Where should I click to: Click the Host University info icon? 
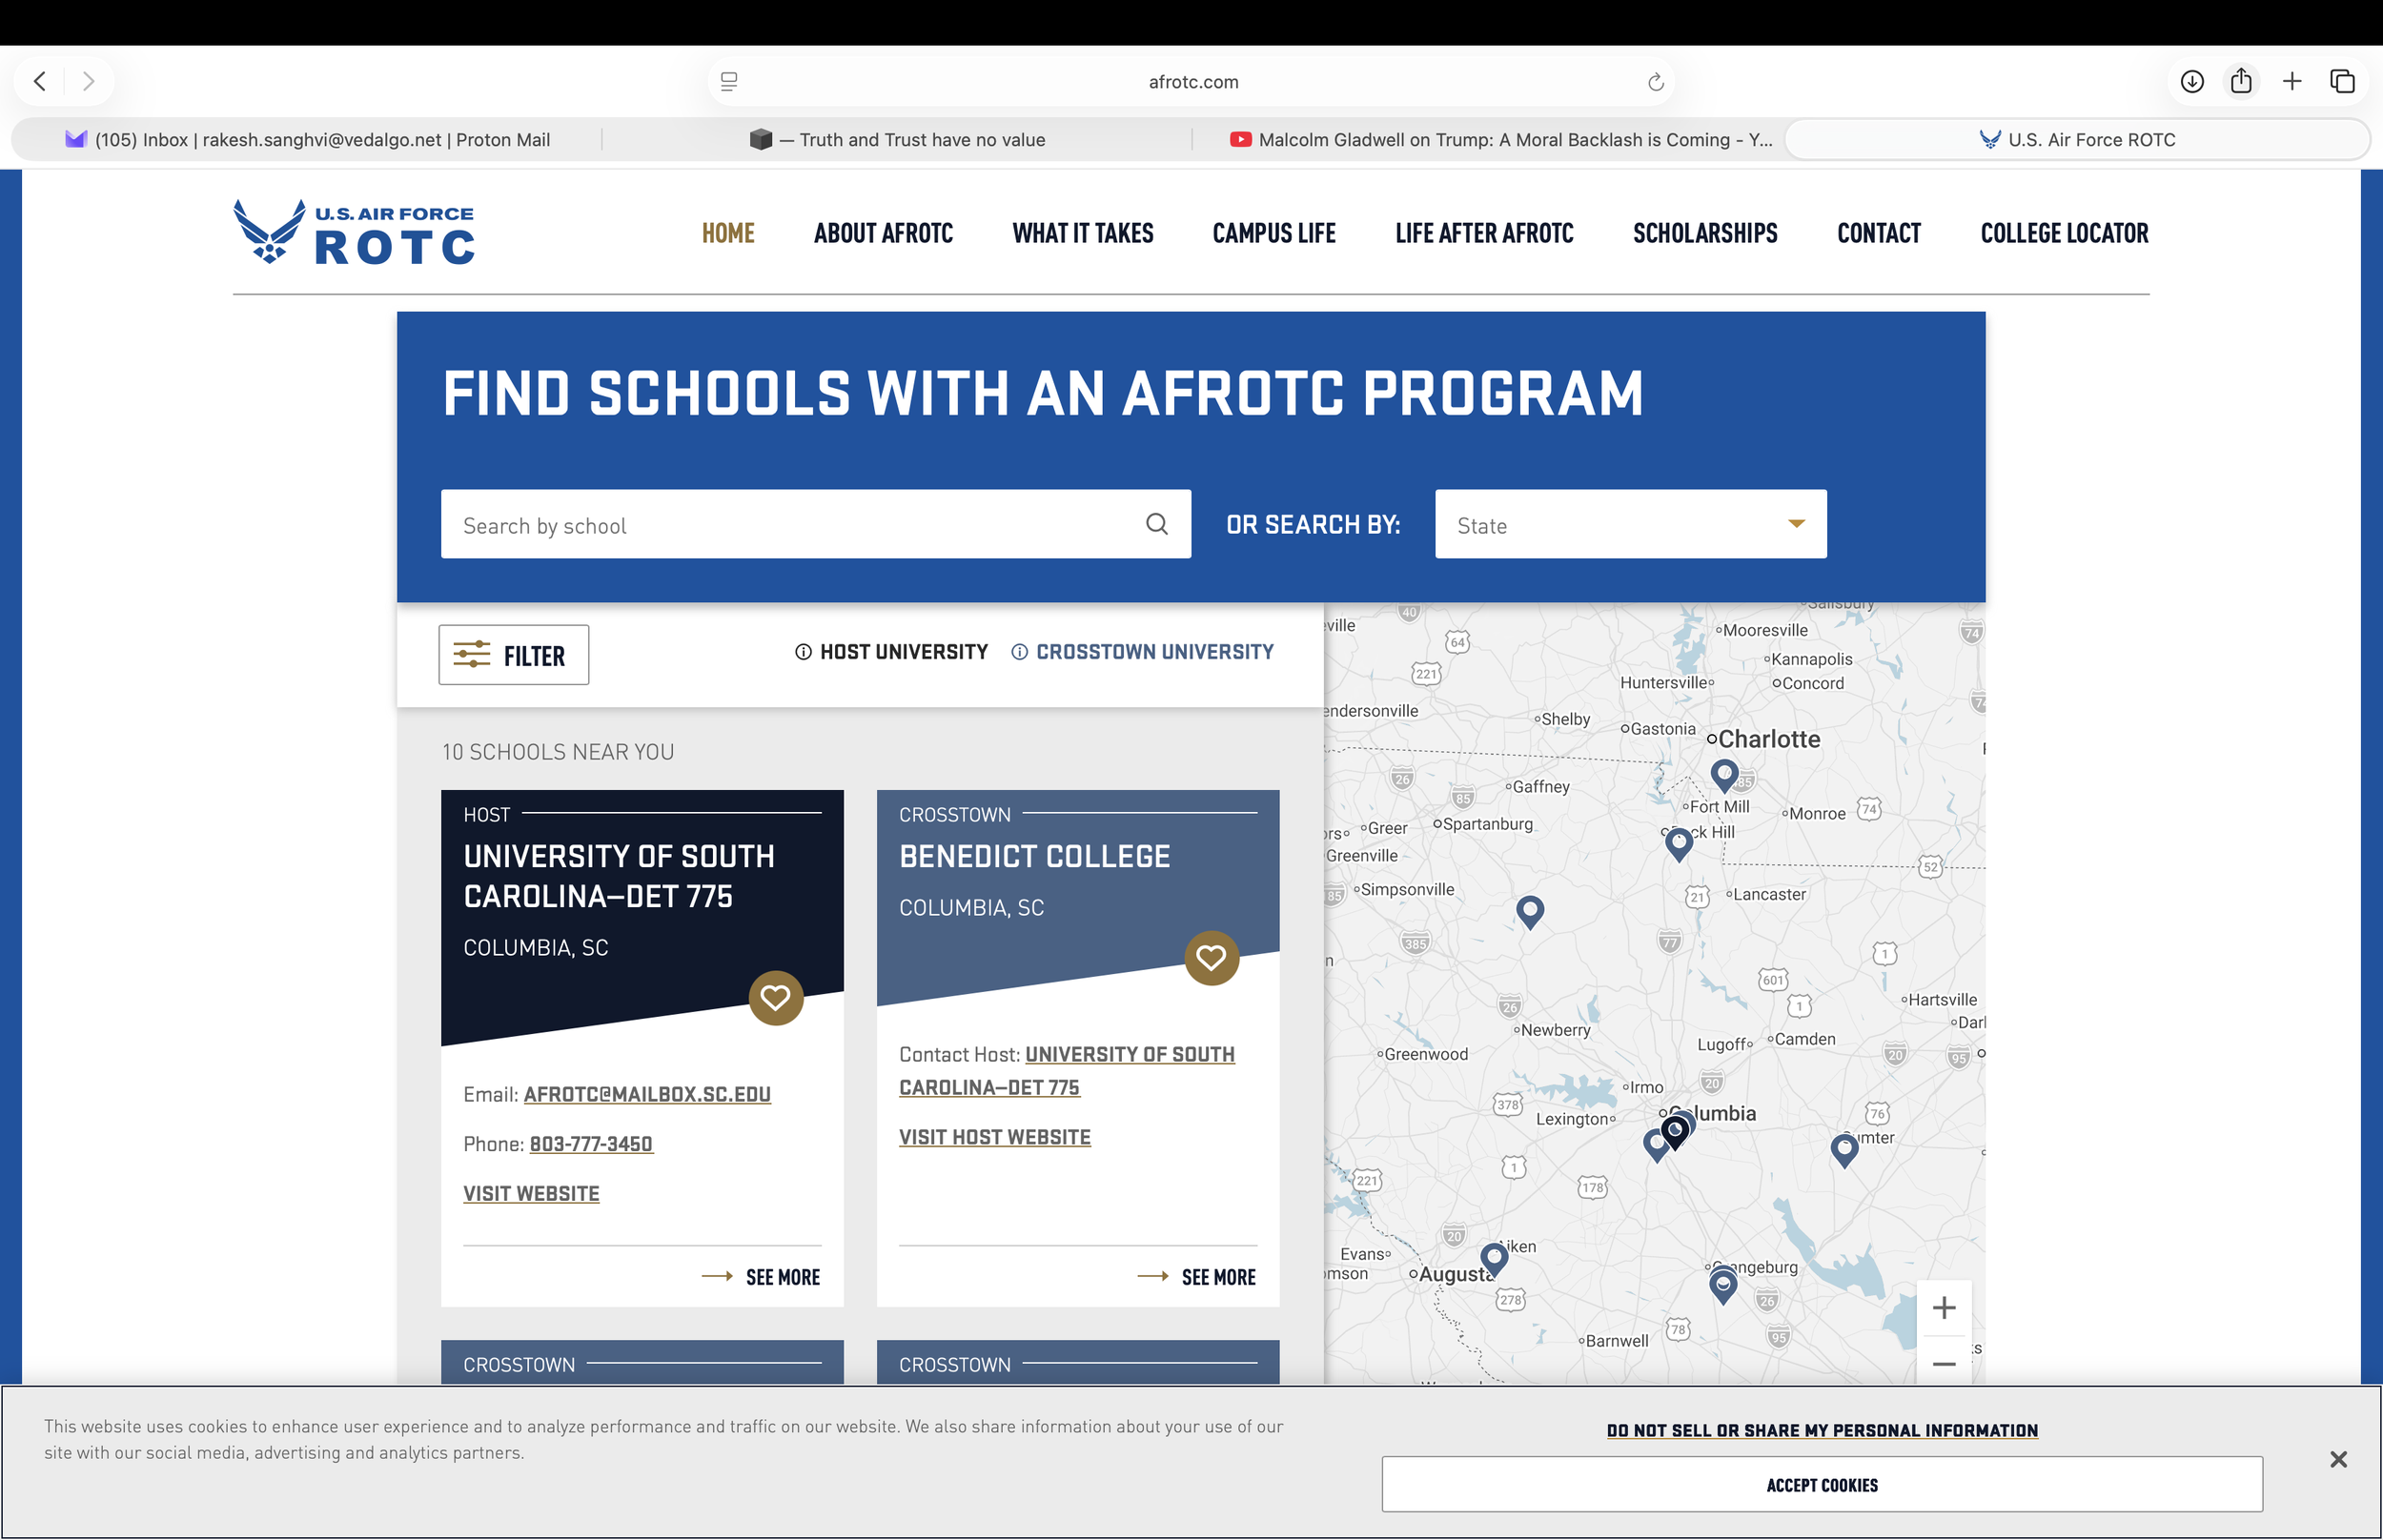pos(803,652)
